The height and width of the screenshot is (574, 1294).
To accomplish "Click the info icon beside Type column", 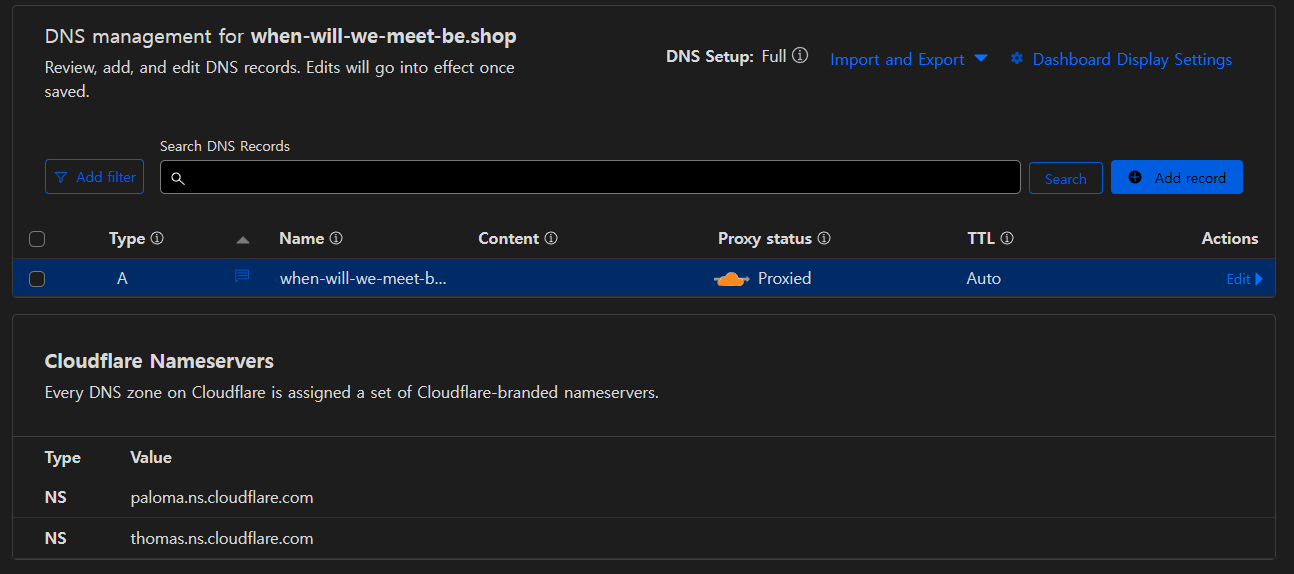I will [157, 239].
